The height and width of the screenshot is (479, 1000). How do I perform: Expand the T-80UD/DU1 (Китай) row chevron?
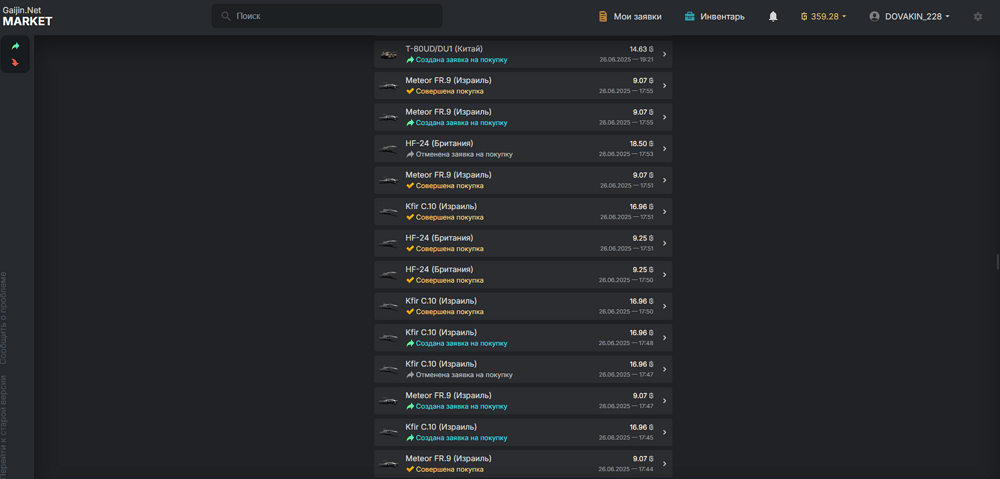coord(664,54)
